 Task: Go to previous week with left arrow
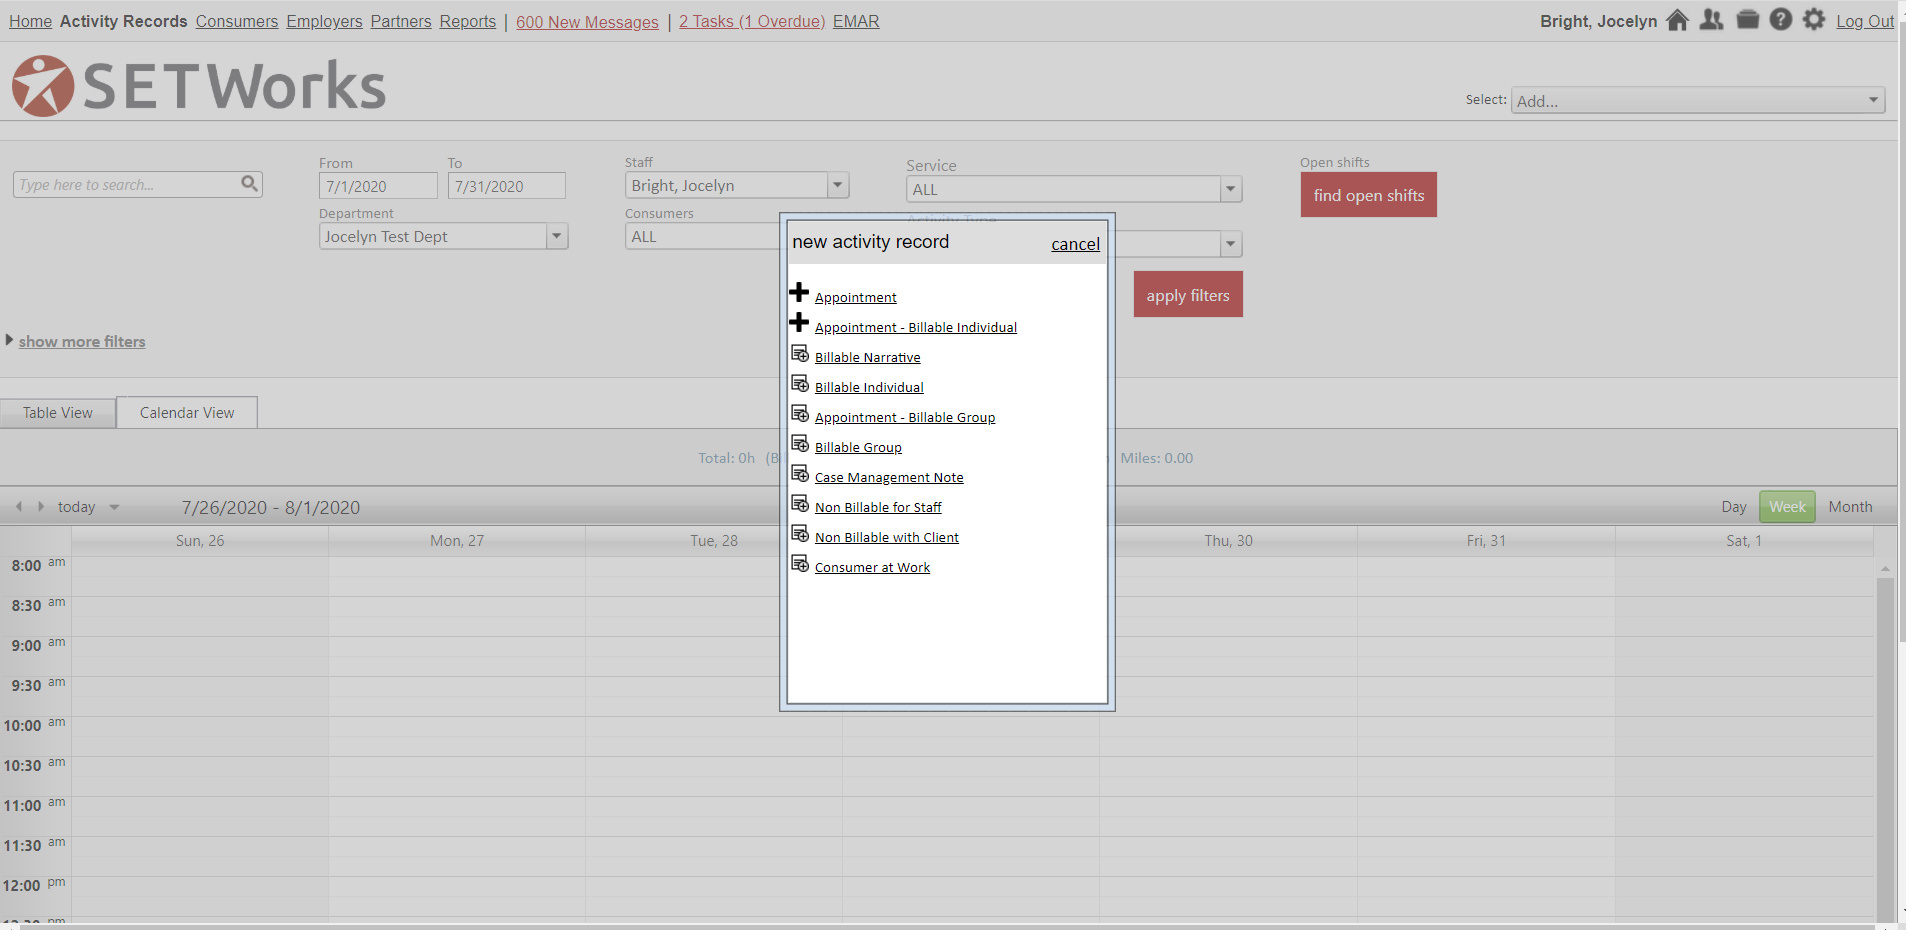click(19, 507)
